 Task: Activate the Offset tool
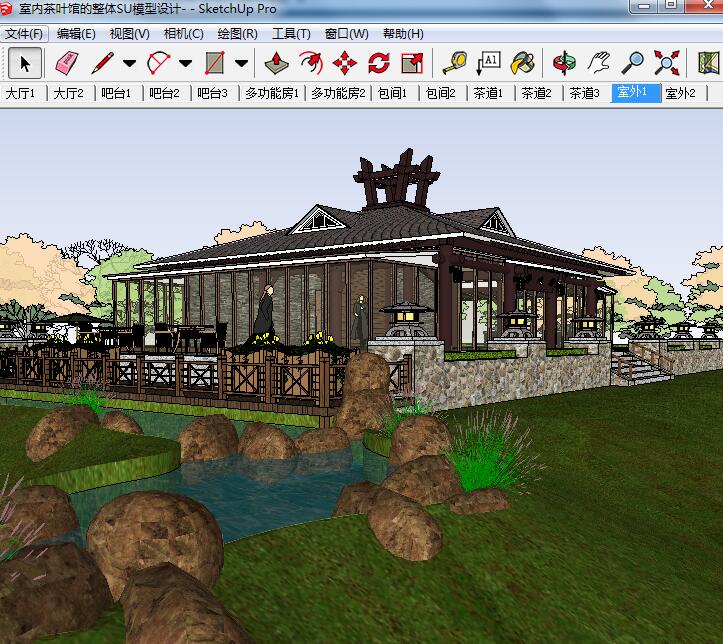pos(311,63)
